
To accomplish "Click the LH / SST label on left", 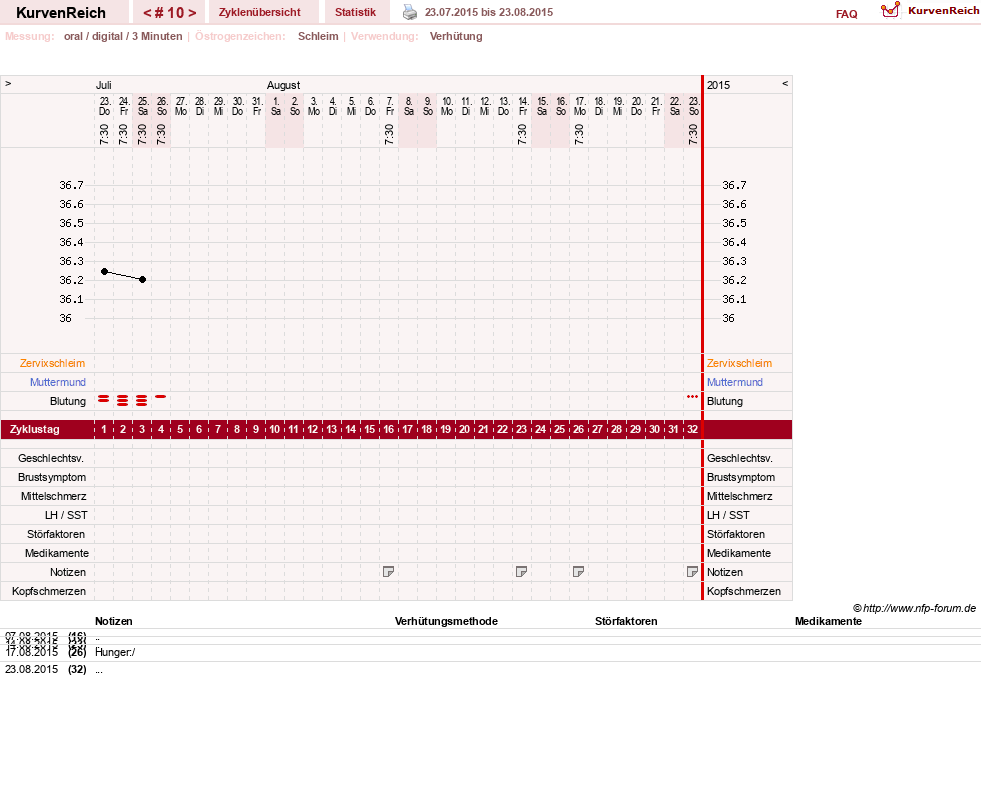I will (66, 515).
